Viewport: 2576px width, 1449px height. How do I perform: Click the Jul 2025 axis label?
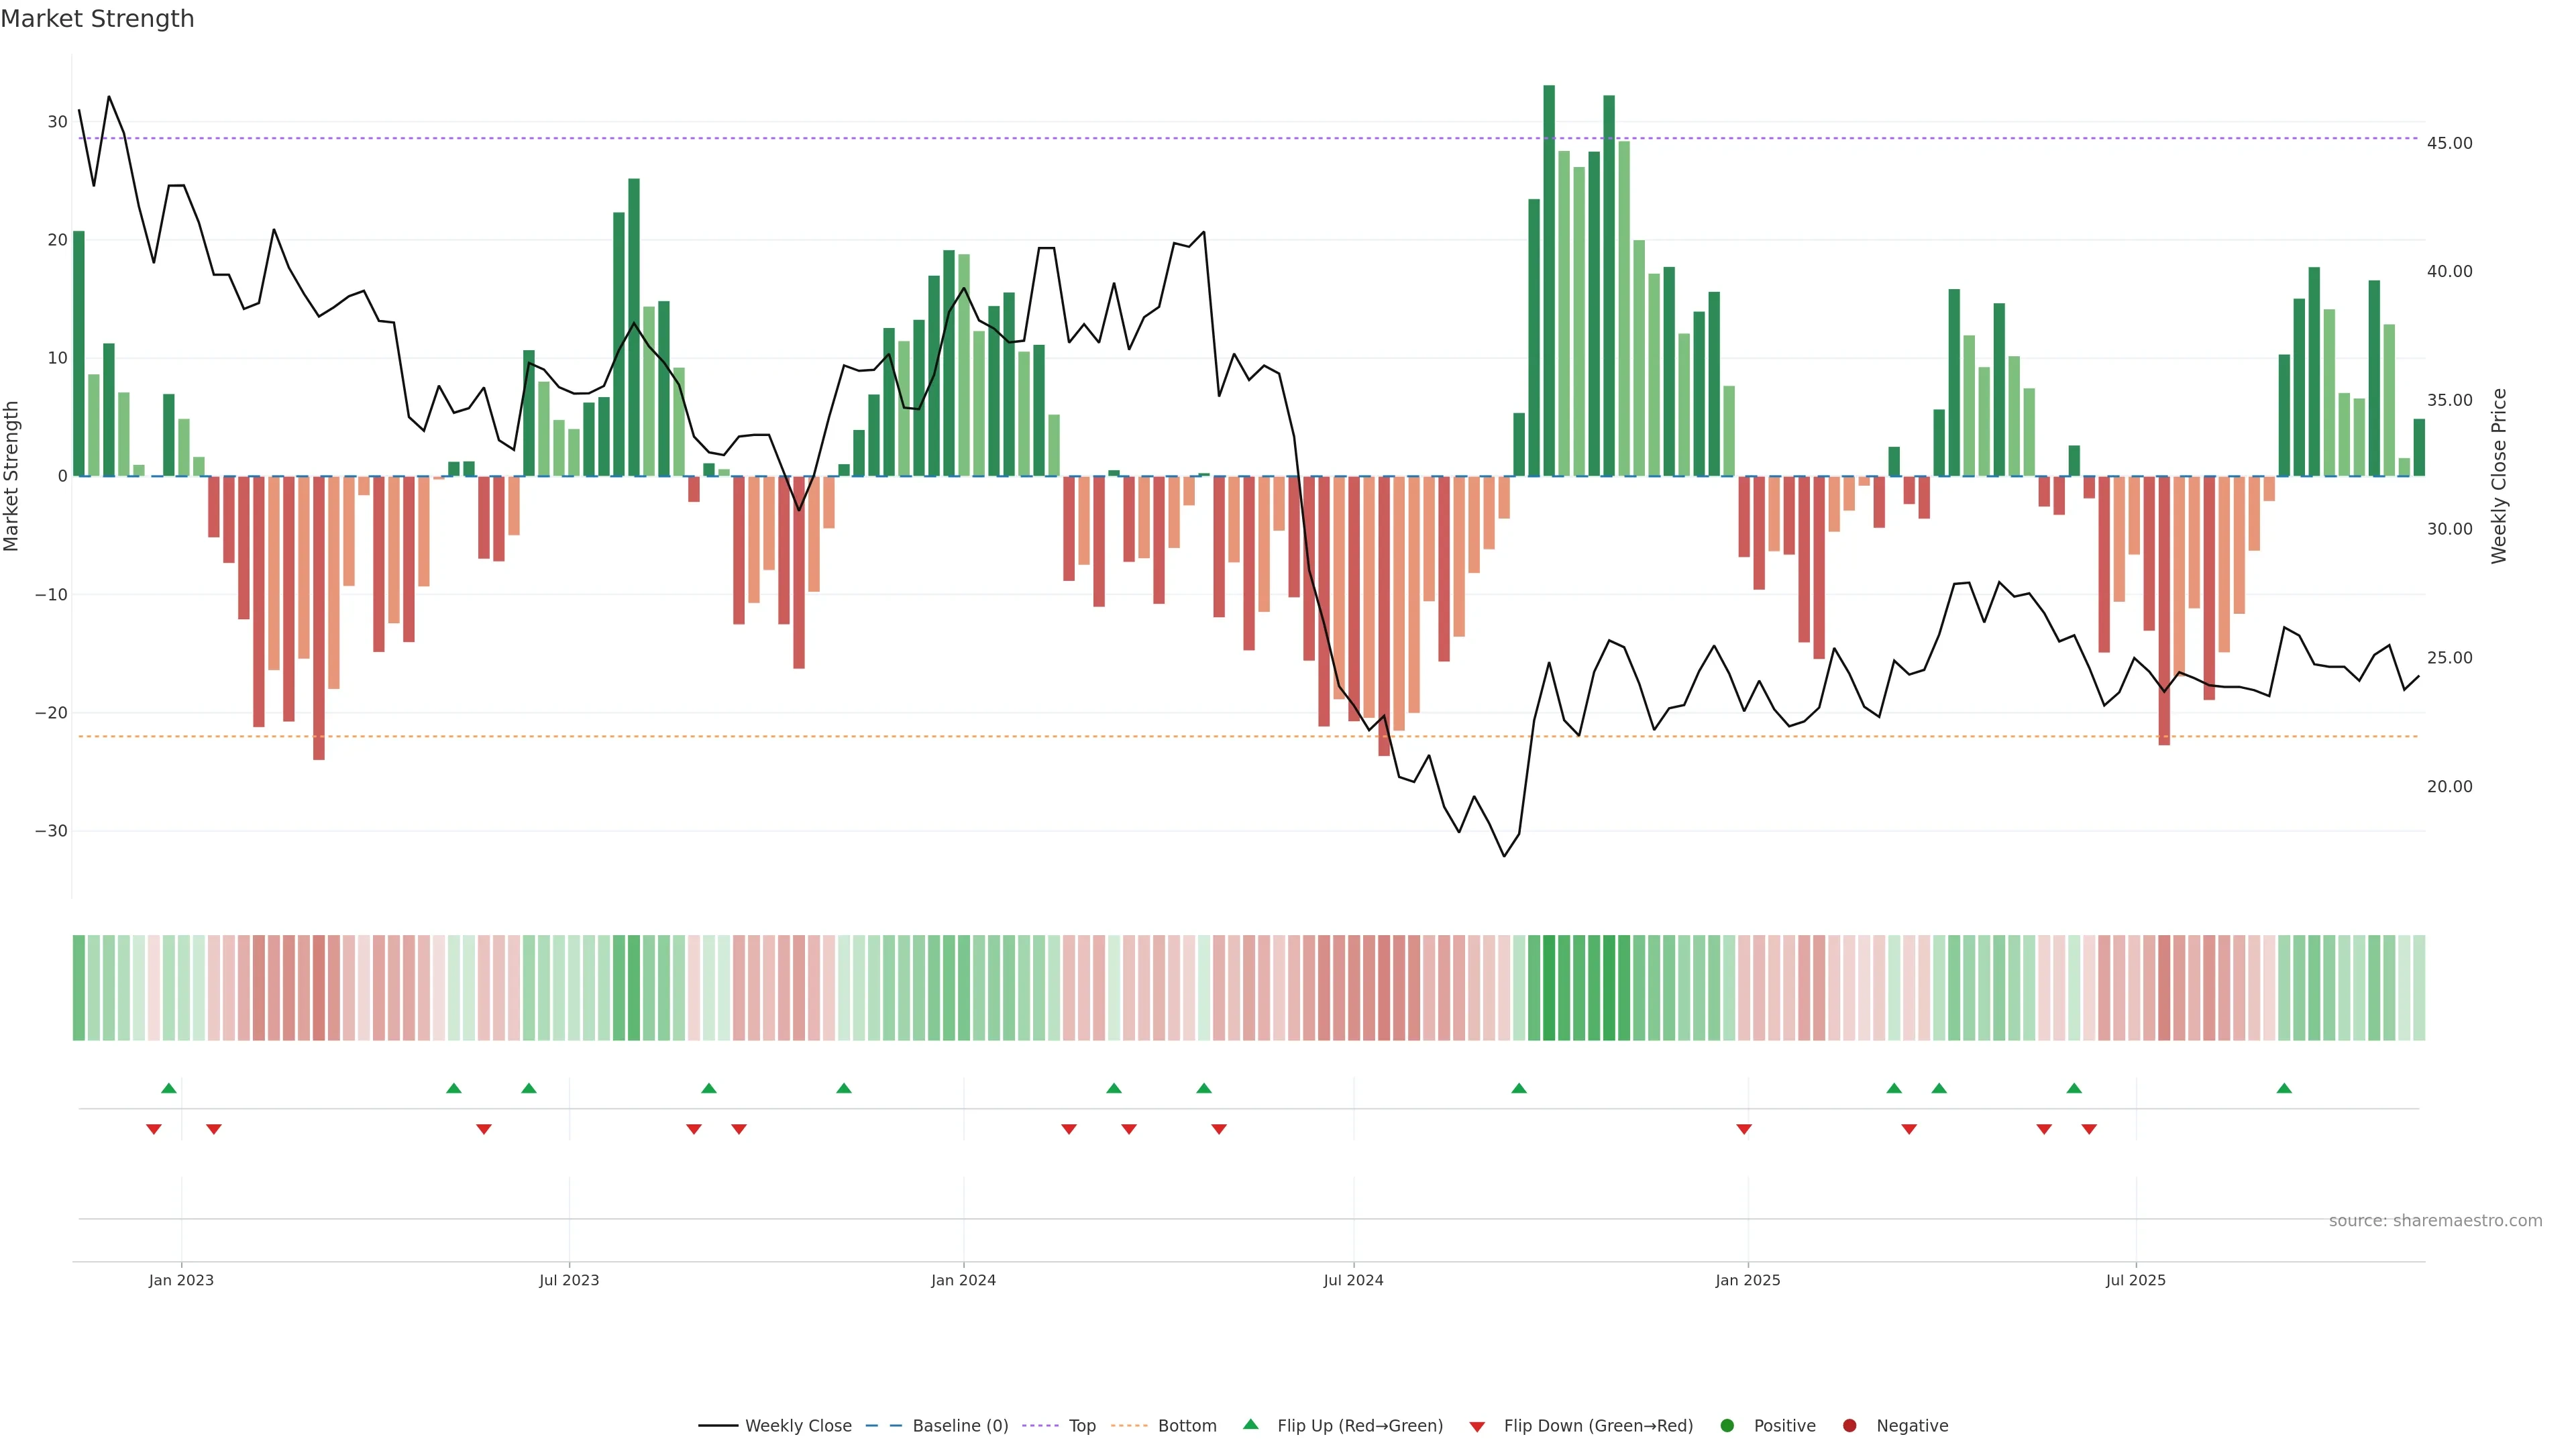click(2135, 1280)
